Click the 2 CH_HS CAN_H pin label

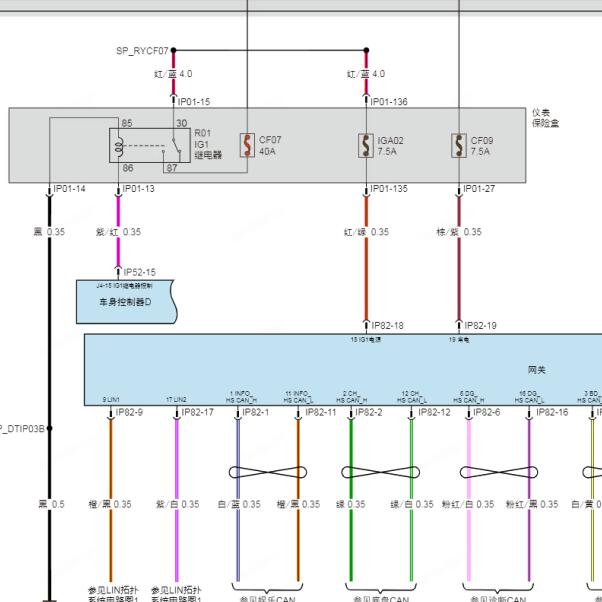[352, 397]
